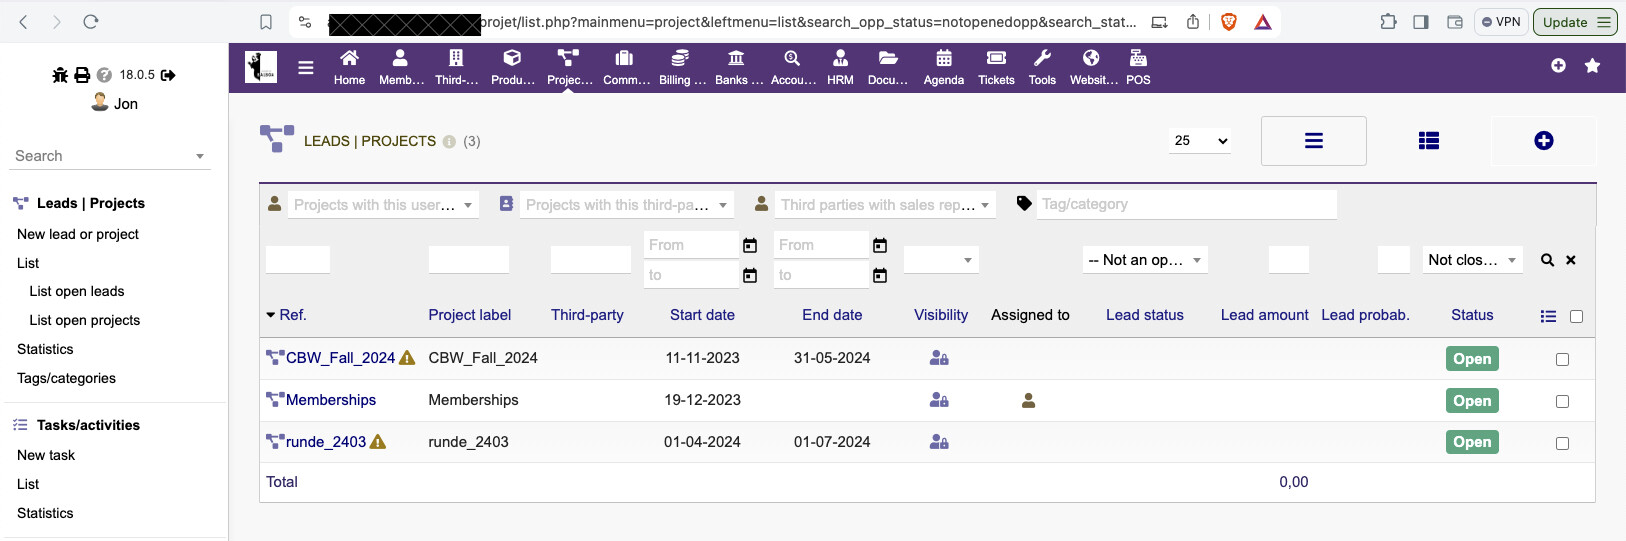Open bookmarks star icon in top bar
Image resolution: width=1626 pixels, height=541 pixels.
click(1593, 65)
